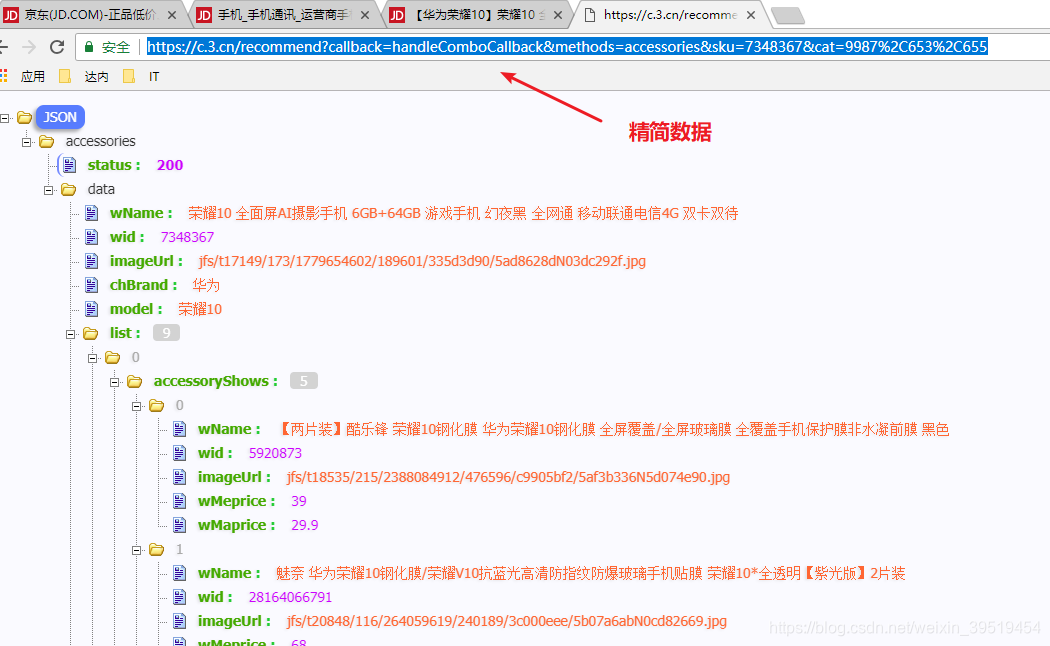Collapse the list node
The image size is (1050, 646).
point(70,334)
